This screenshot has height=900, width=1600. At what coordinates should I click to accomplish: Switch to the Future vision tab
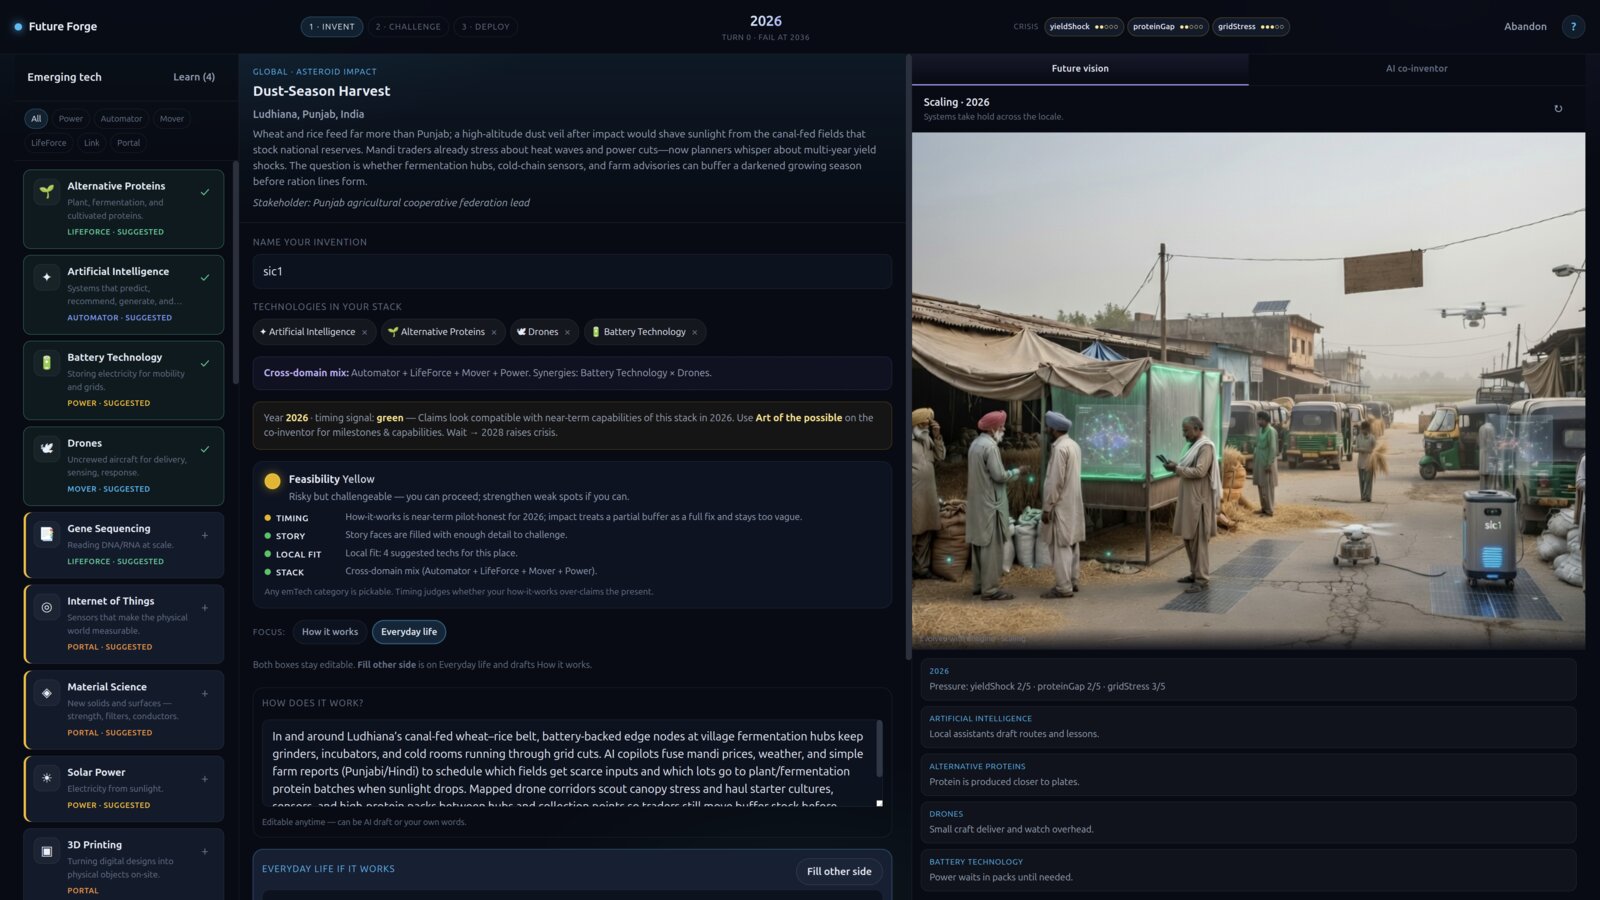click(x=1080, y=69)
